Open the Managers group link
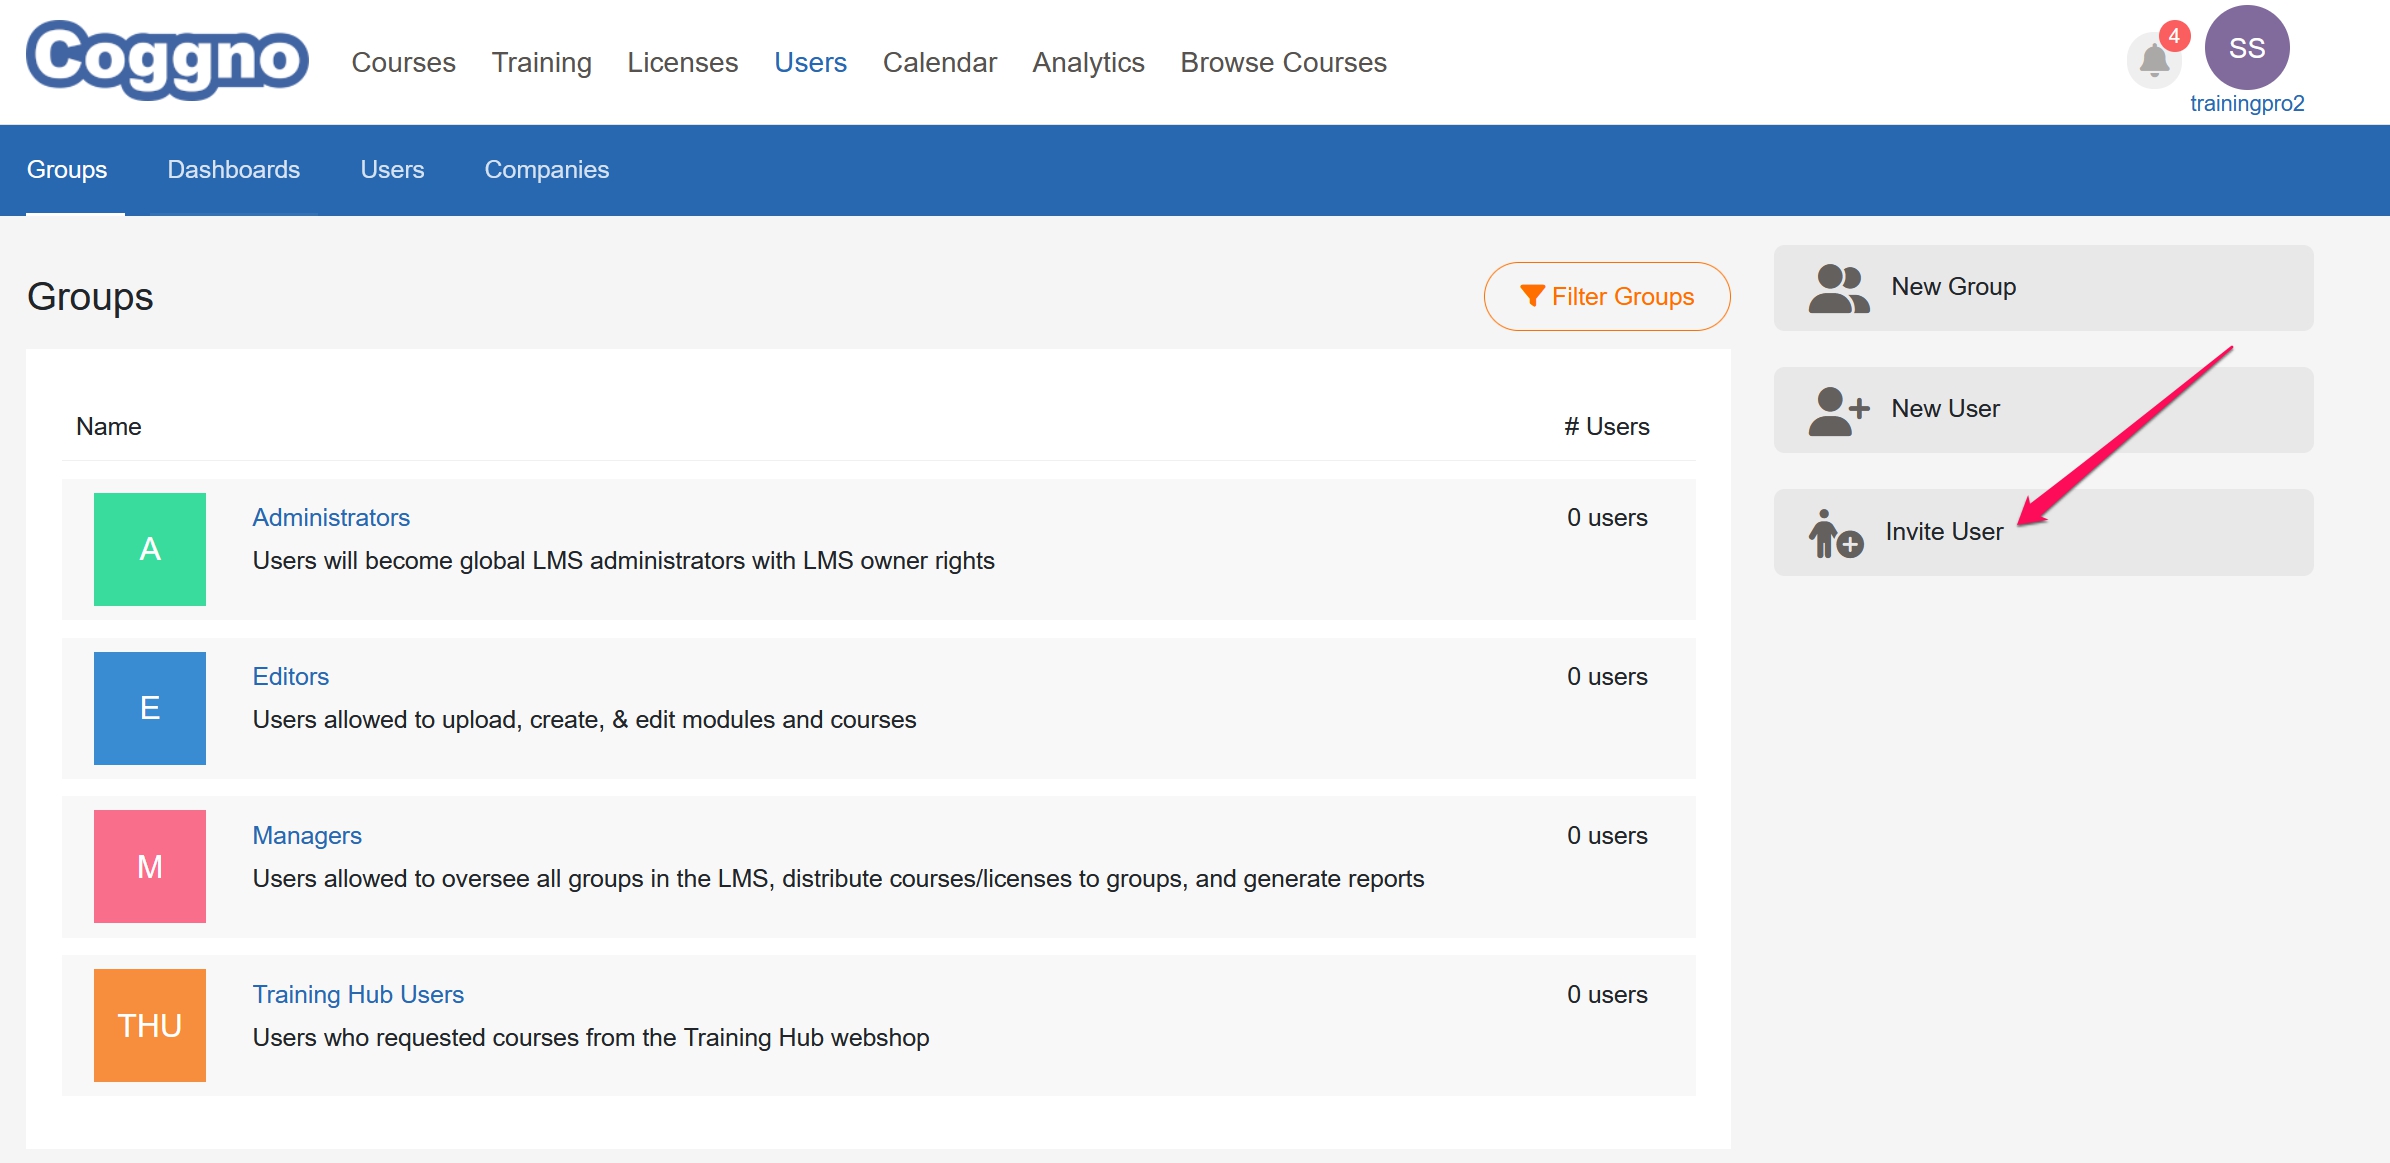2390x1163 pixels. pos(307,835)
